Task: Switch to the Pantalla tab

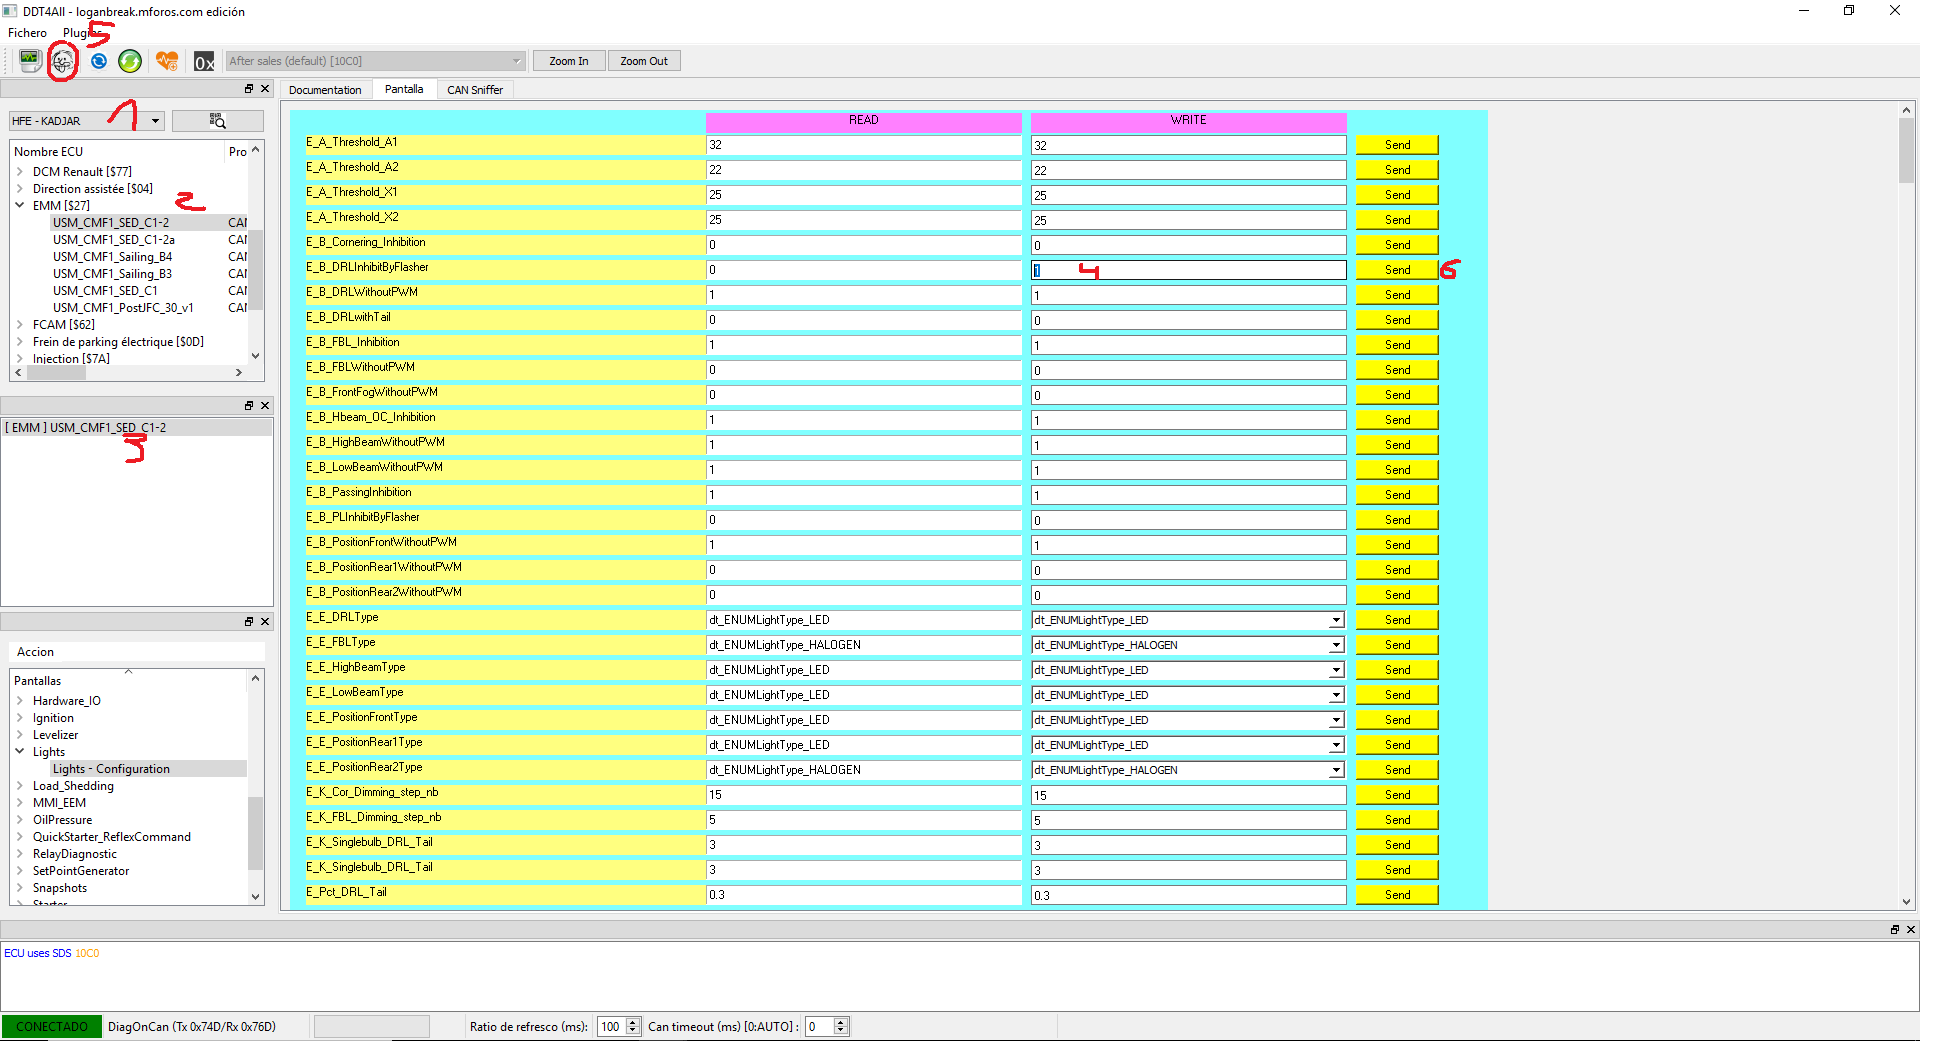Action: pos(404,89)
